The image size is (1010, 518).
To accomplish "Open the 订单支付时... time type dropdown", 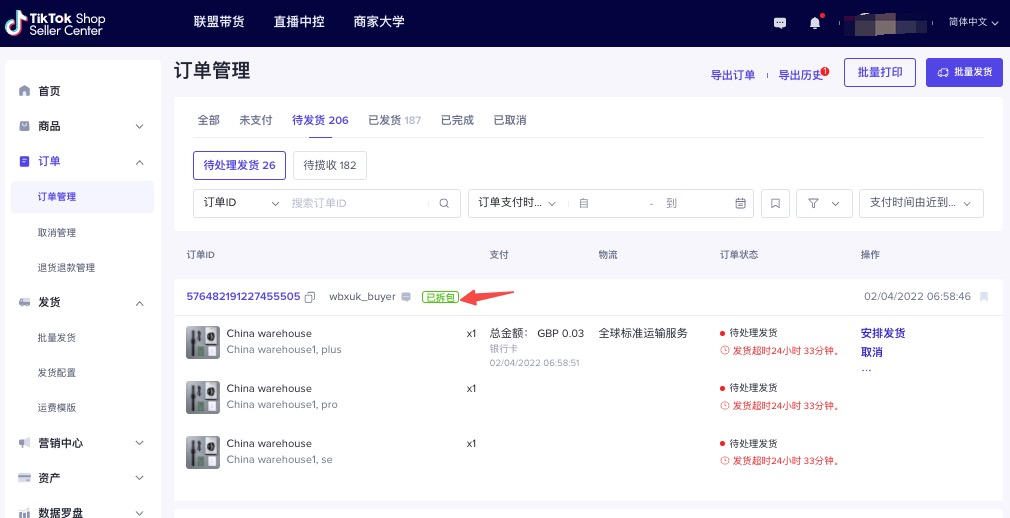I will tap(517, 203).
